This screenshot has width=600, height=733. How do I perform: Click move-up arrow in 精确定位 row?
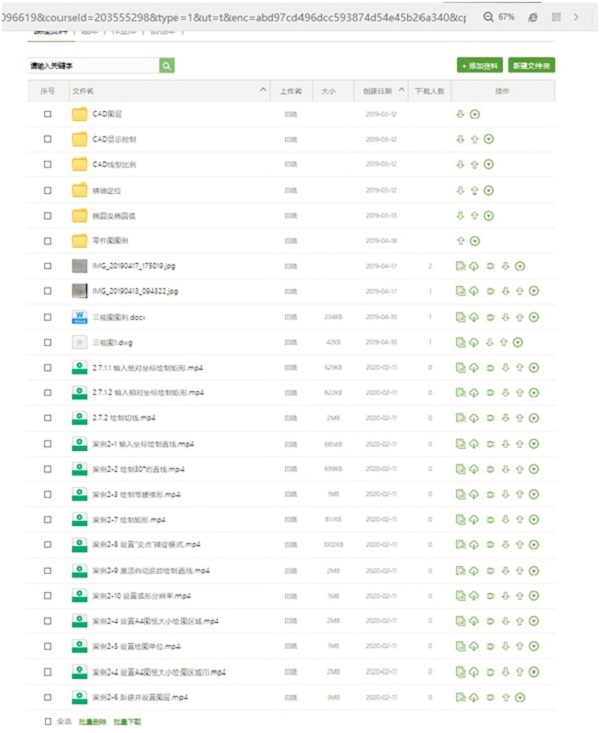tap(475, 190)
